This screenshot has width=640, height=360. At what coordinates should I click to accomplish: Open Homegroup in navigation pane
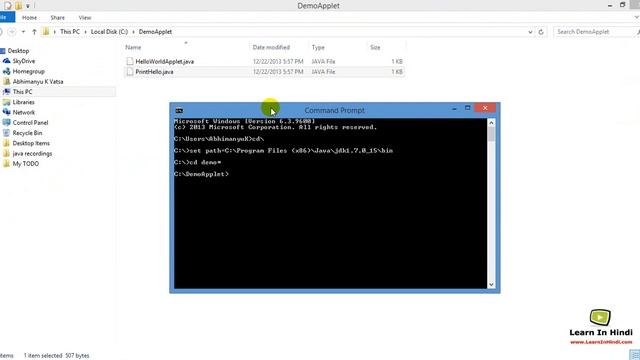pos(29,71)
